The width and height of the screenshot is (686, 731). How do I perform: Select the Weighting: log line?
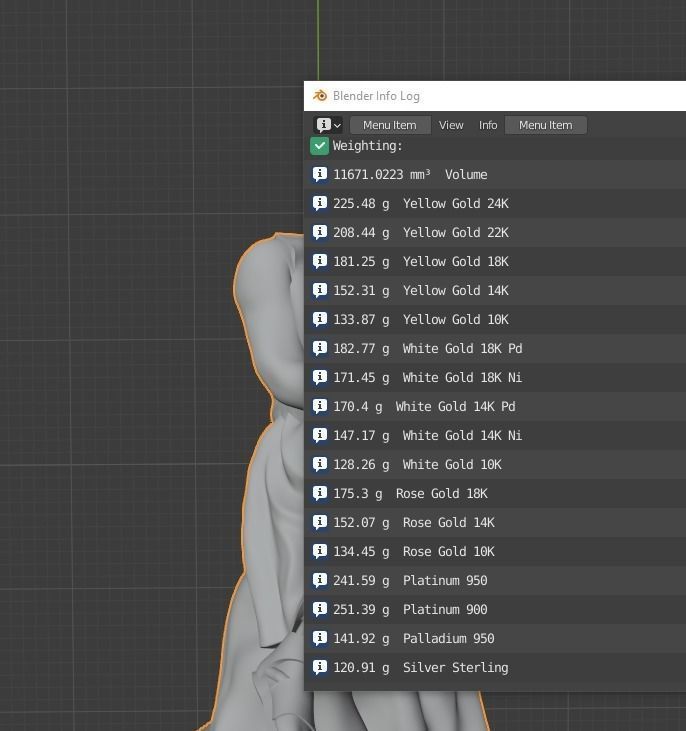495,146
